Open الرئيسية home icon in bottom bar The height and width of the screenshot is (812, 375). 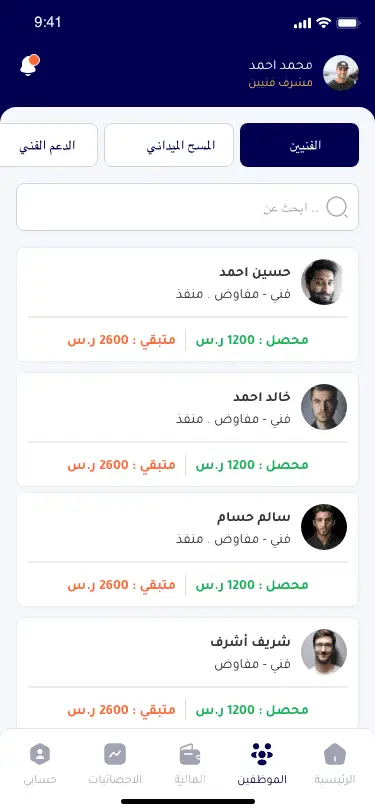click(335, 755)
